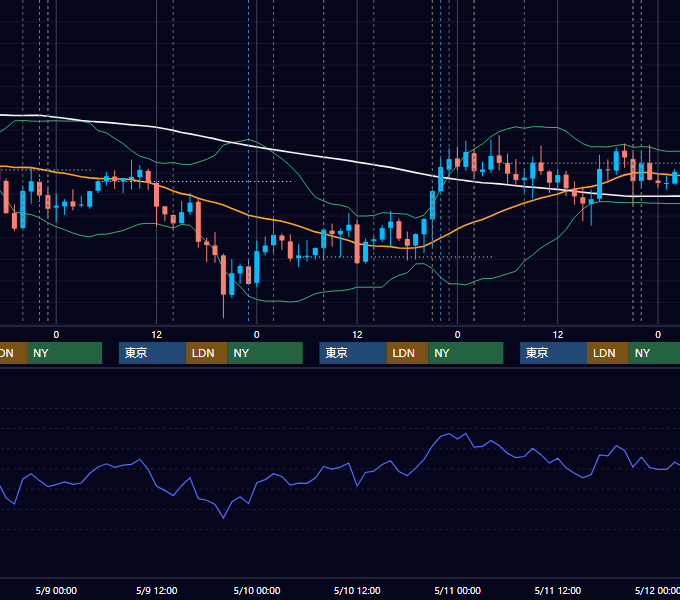The width and height of the screenshot is (680, 600).
Task: Select the 東京 session block on 5/10
Action: click(x=353, y=353)
